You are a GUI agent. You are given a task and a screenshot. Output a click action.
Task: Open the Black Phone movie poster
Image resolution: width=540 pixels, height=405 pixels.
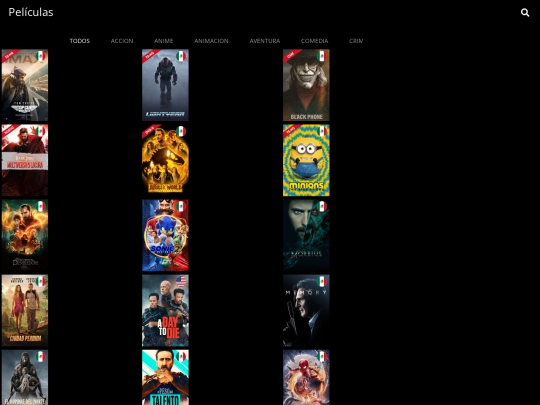coord(306,85)
